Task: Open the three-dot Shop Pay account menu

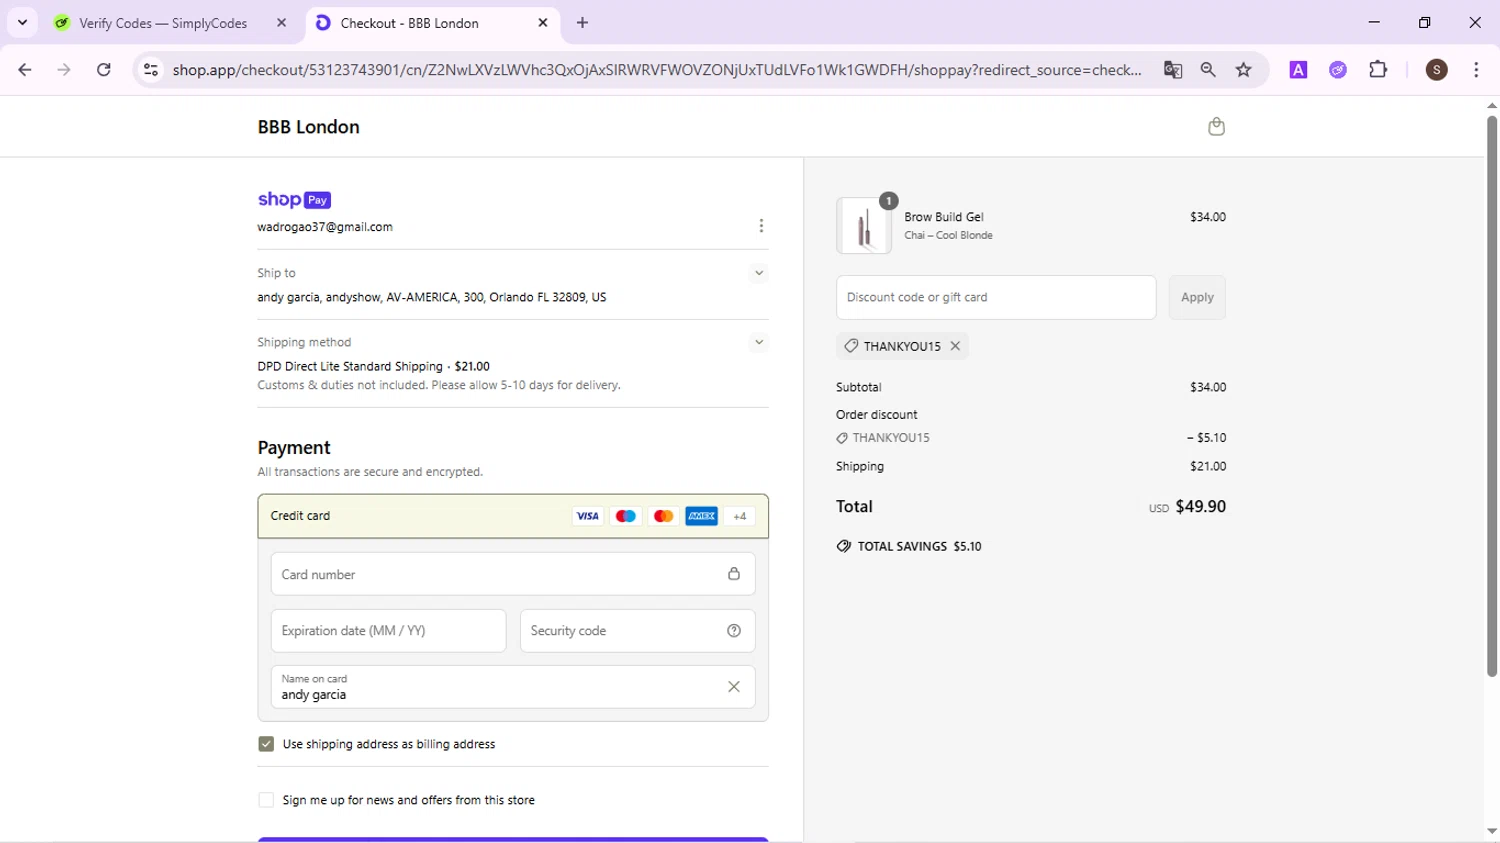Action: point(761,226)
